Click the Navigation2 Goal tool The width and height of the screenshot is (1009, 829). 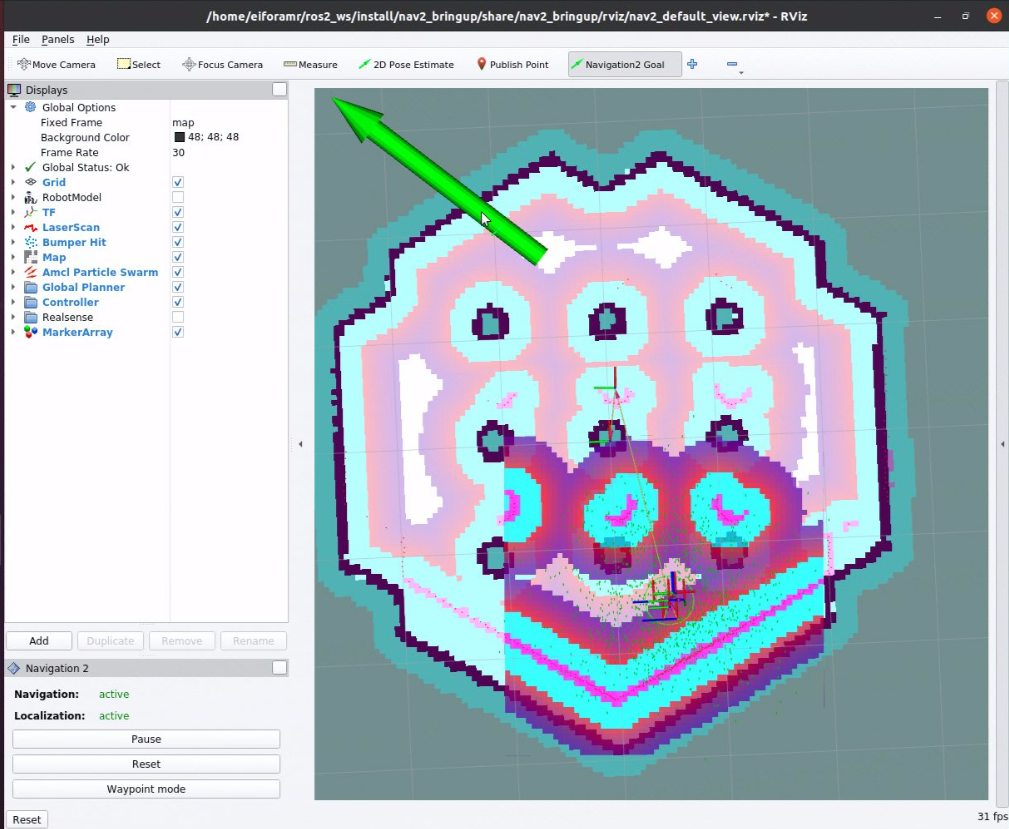[x=624, y=64]
